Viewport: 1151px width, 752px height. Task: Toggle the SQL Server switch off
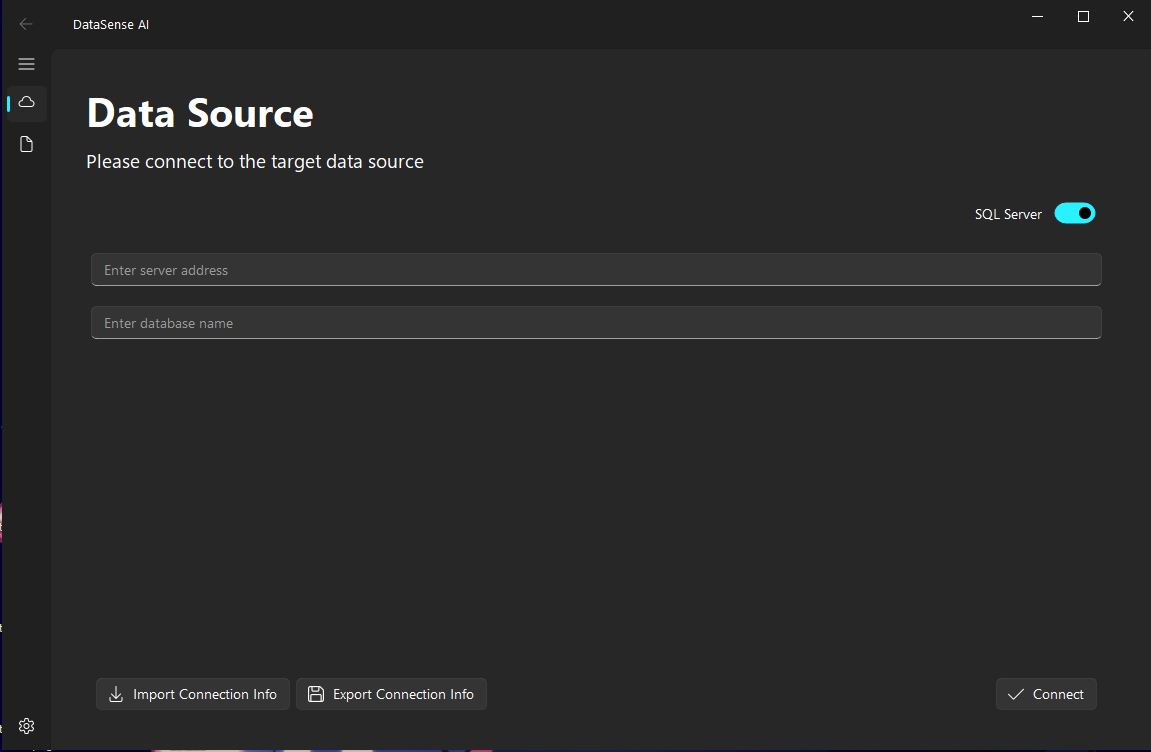pyautogui.click(x=1075, y=214)
